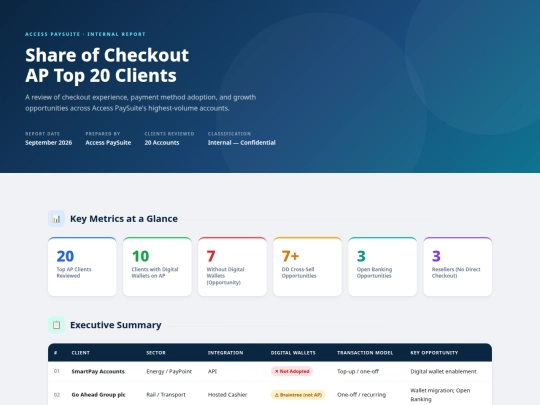This screenshot has height=405, width=540.
Task: Select the 'Key Metrics at a Glance' heading
Action: coord(124,219)
